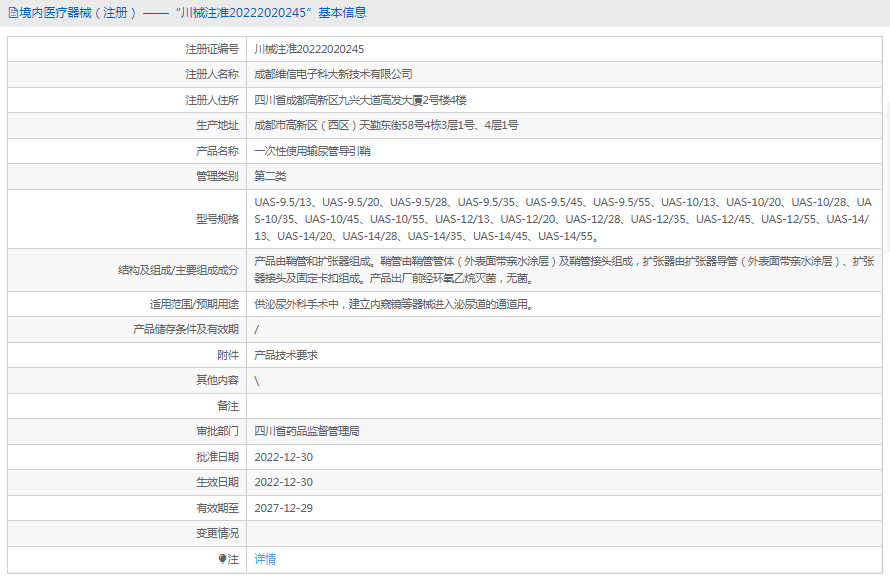Image resolution: width=890 pixels, height=580 pixels.
Task: Click the 注册人住所 label cell
Action: pos(127,100)
